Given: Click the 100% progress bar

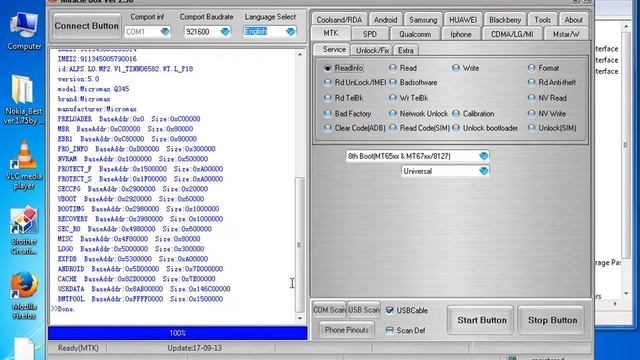Looking at the screenshot, I should 178,333.
